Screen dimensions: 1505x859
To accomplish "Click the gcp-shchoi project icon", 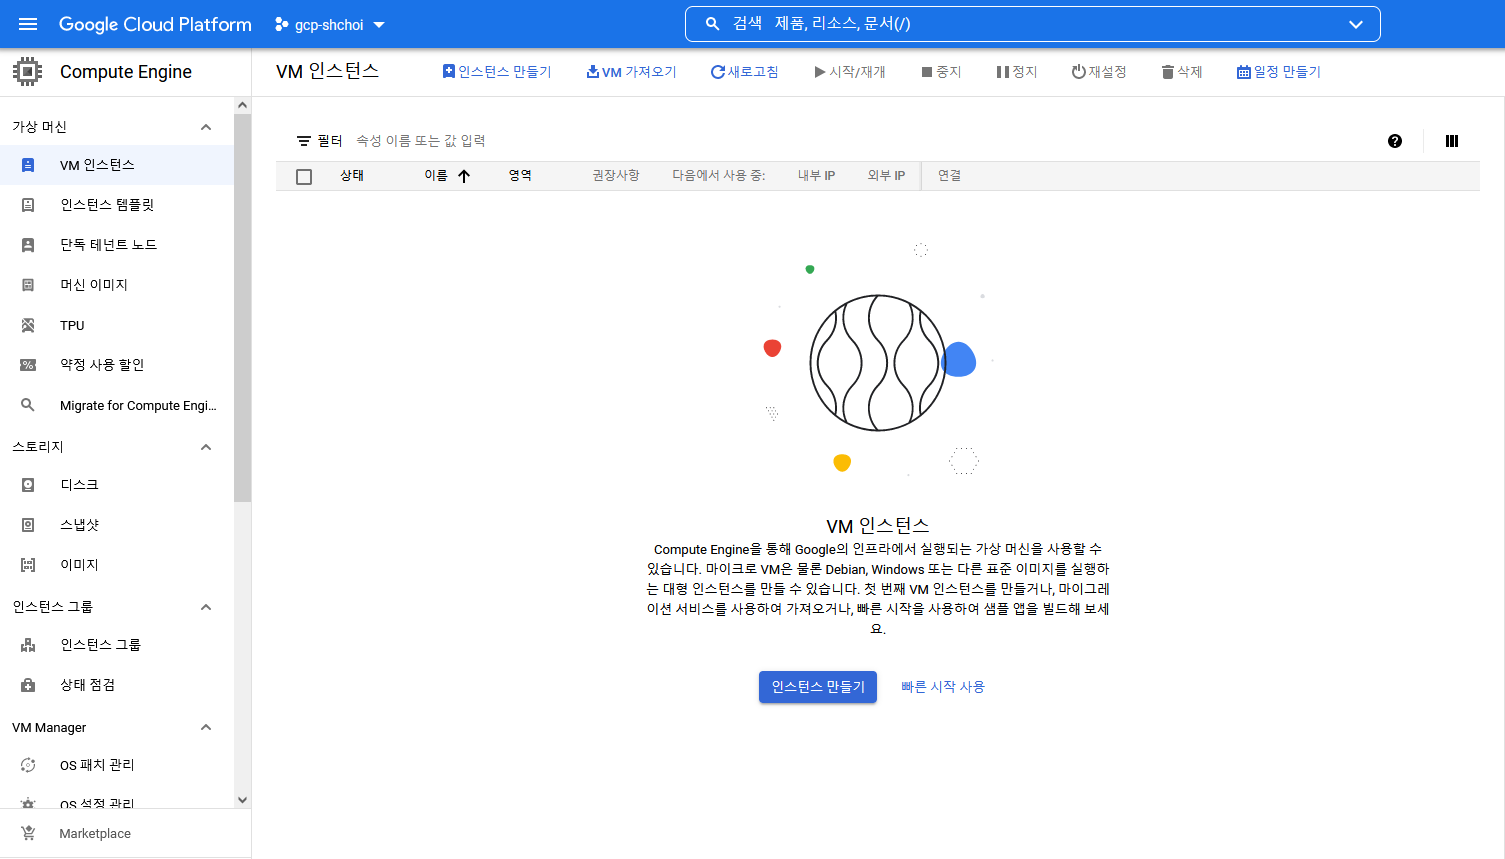I will [x=282, y=24].
